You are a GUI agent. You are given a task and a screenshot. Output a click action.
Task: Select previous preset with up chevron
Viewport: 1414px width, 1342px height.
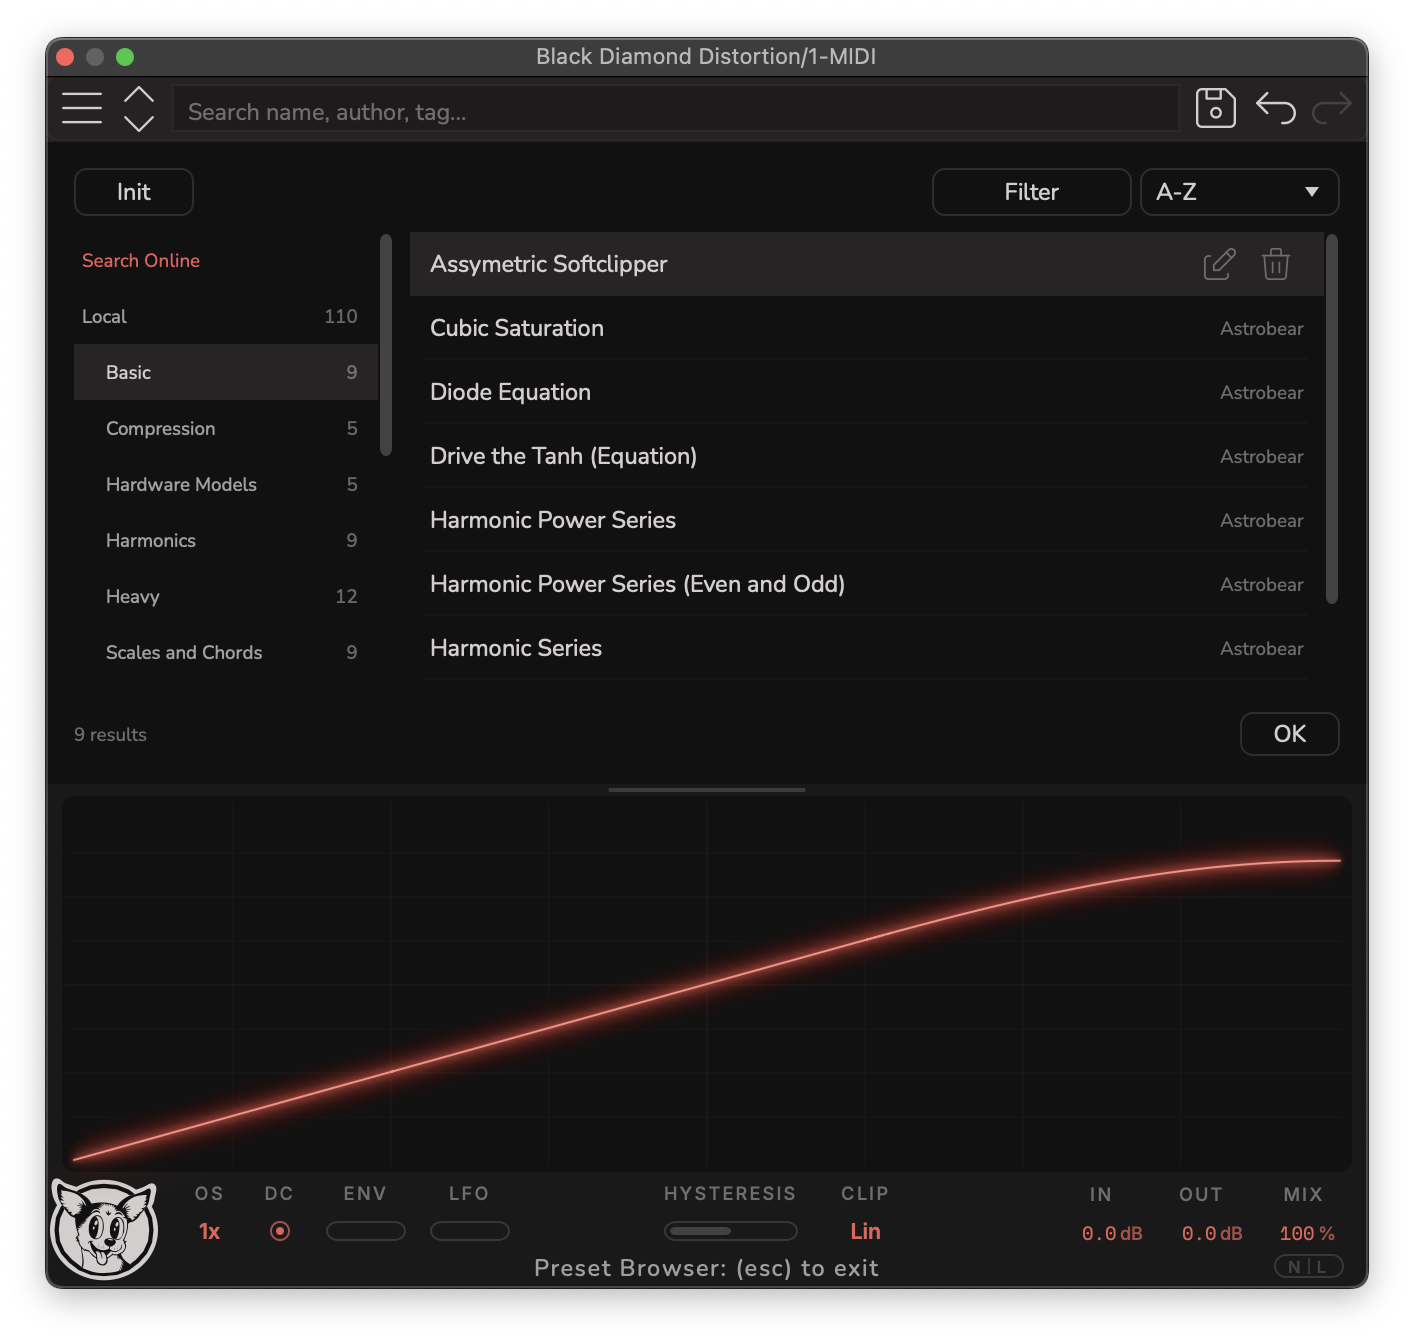pos(139,95)
